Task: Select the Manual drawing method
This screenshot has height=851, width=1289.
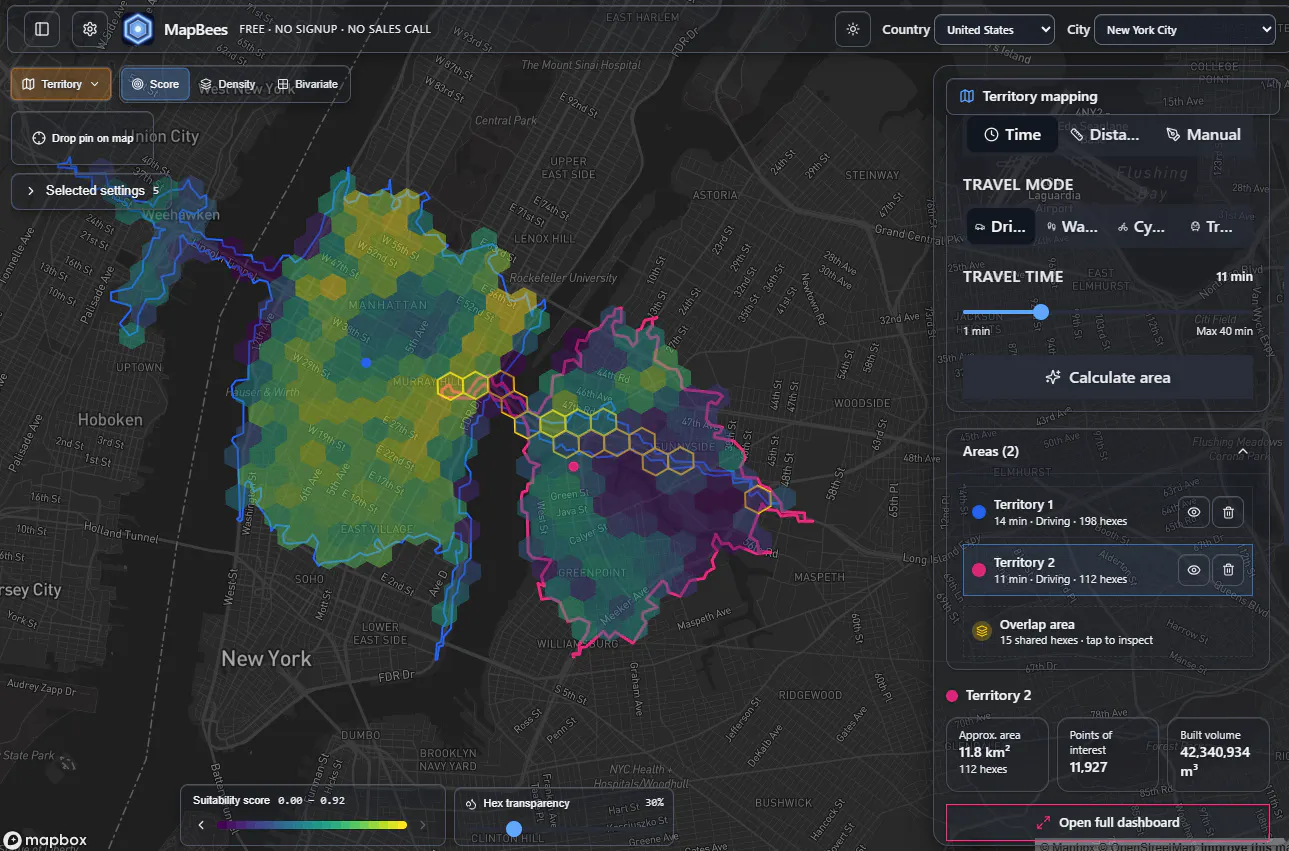Action: [1204, 135]
